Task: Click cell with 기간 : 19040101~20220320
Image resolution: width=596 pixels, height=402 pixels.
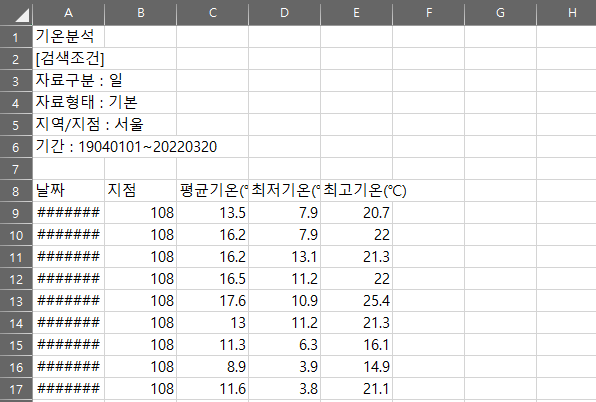Action: pyautogui.click(x=68, y=147)
